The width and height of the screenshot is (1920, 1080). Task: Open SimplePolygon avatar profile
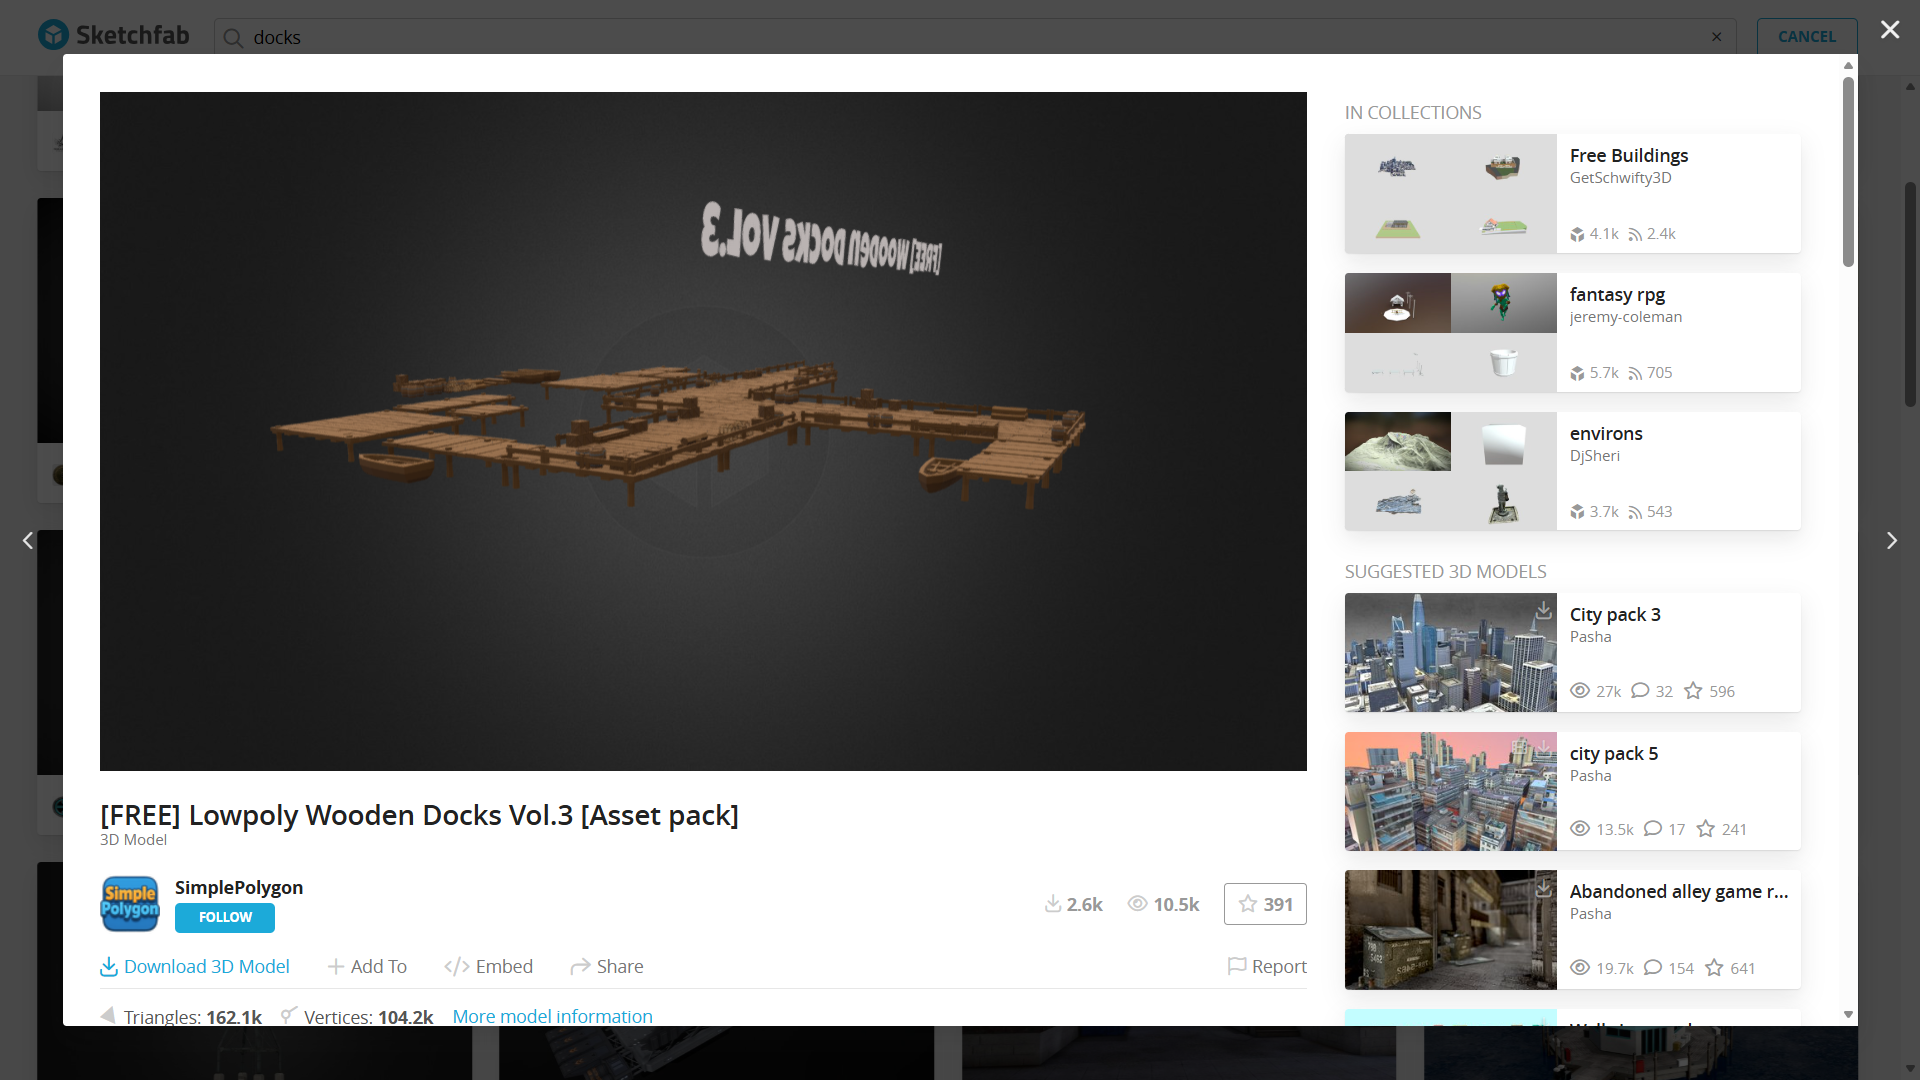pyautogui.click(x=130, y=904)
